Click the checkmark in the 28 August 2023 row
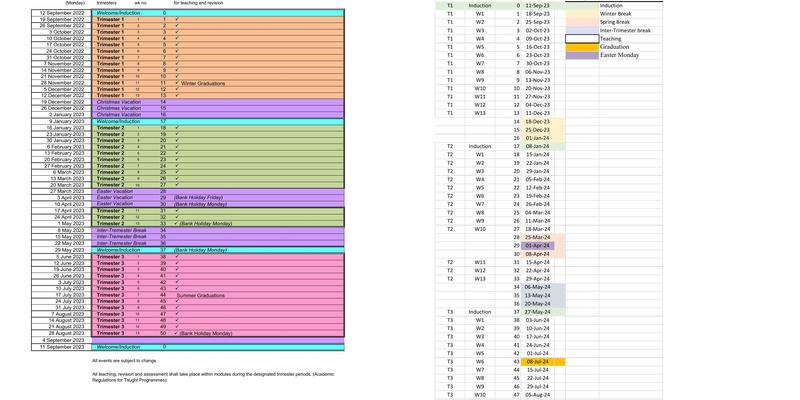Screen dimensions: 800x400 click(x=176, y=333)
